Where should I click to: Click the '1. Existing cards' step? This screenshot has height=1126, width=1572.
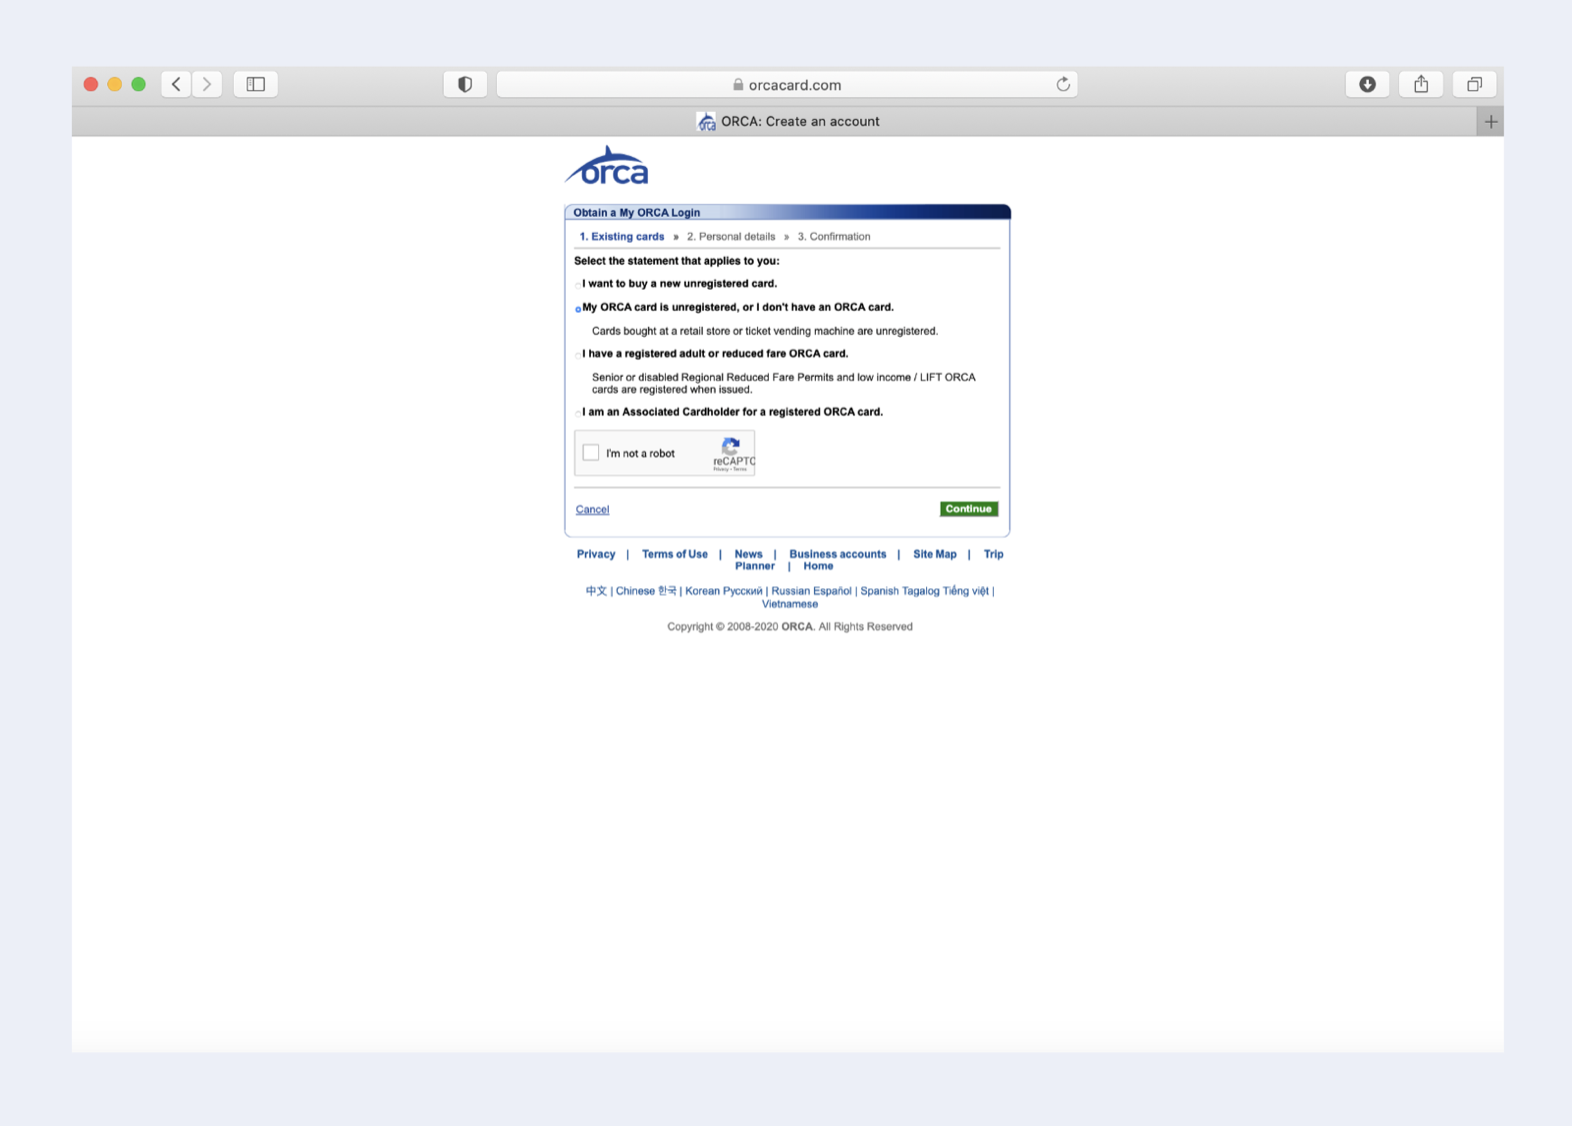[622, 237]
